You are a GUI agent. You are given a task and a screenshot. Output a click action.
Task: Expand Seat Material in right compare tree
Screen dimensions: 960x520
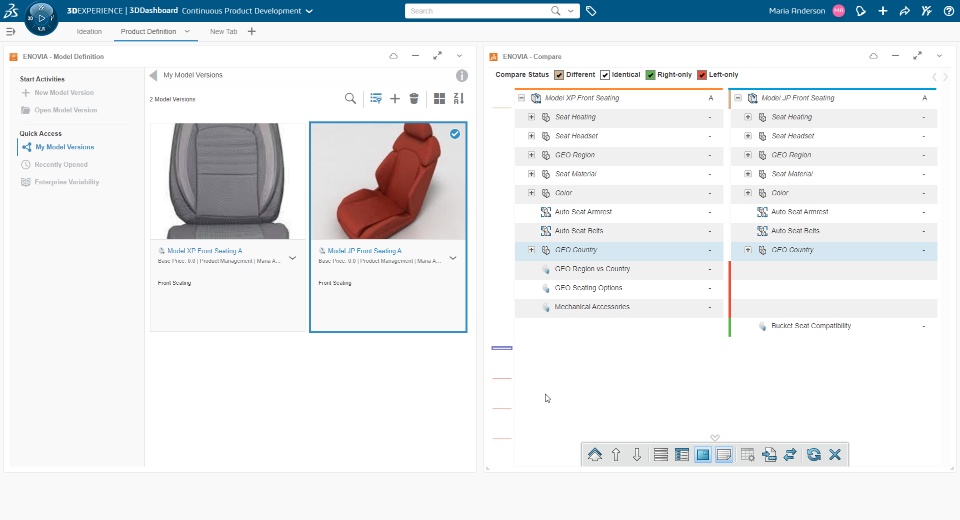[x=748, y=174]
